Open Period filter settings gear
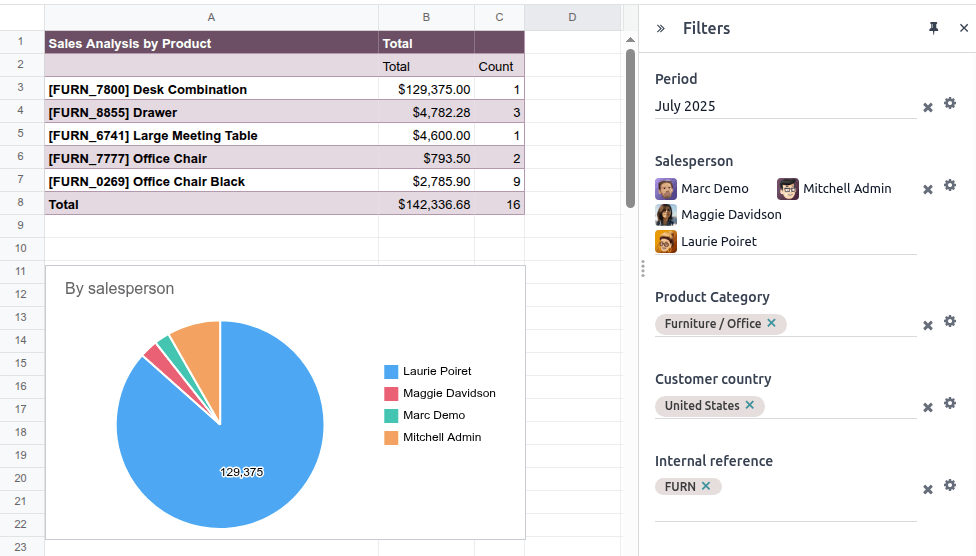 pos(950,104)
